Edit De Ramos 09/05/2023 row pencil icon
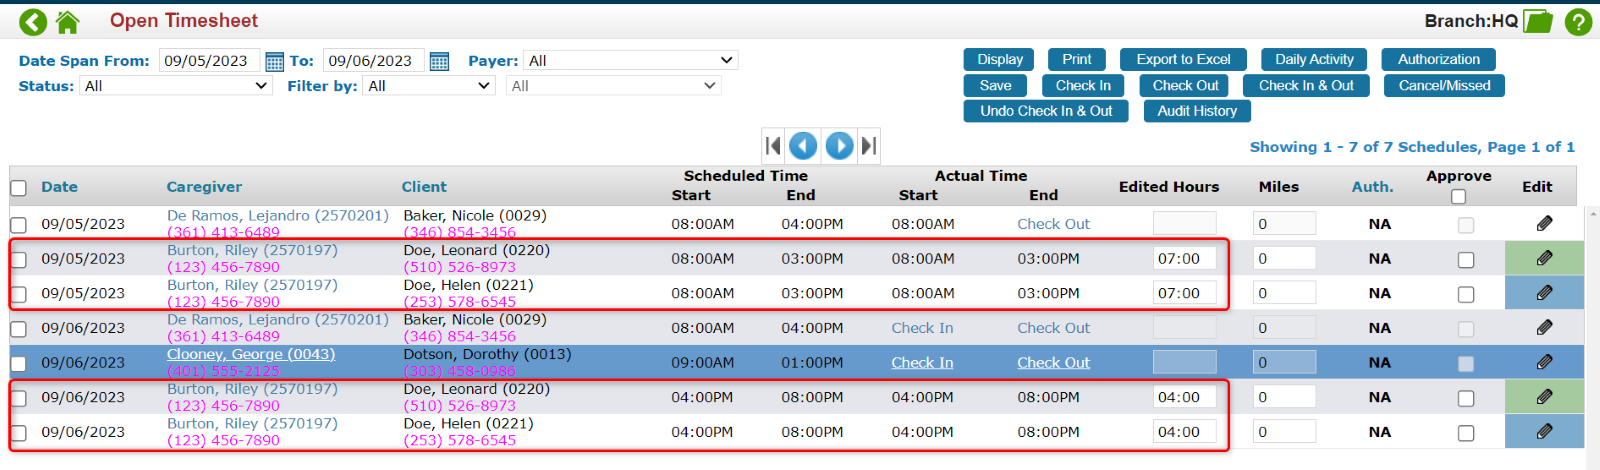Screen dimensions: 1600x470 click(1544, 224)
